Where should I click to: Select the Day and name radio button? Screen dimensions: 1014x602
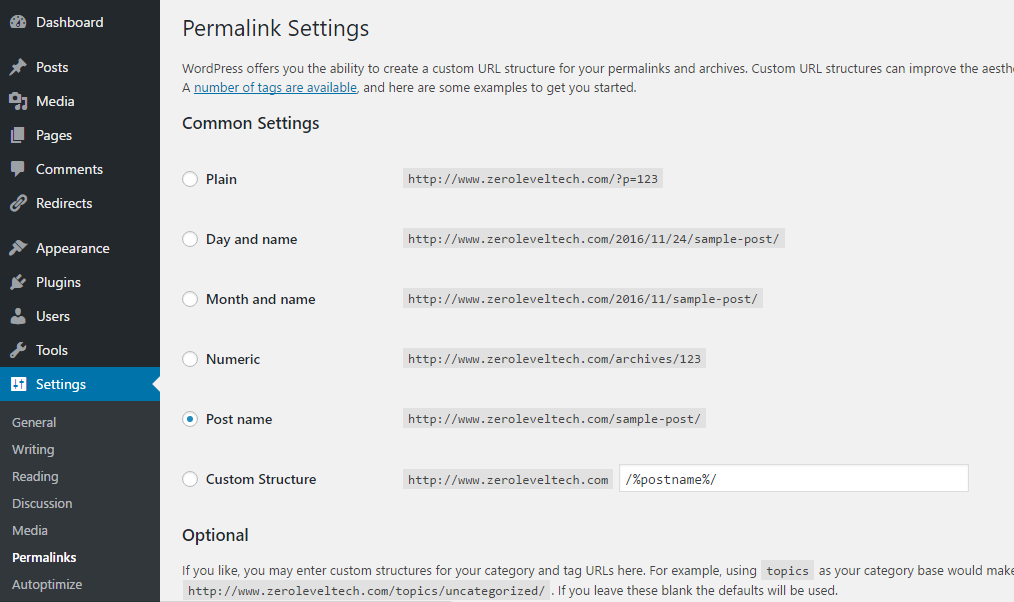[189, 239]
